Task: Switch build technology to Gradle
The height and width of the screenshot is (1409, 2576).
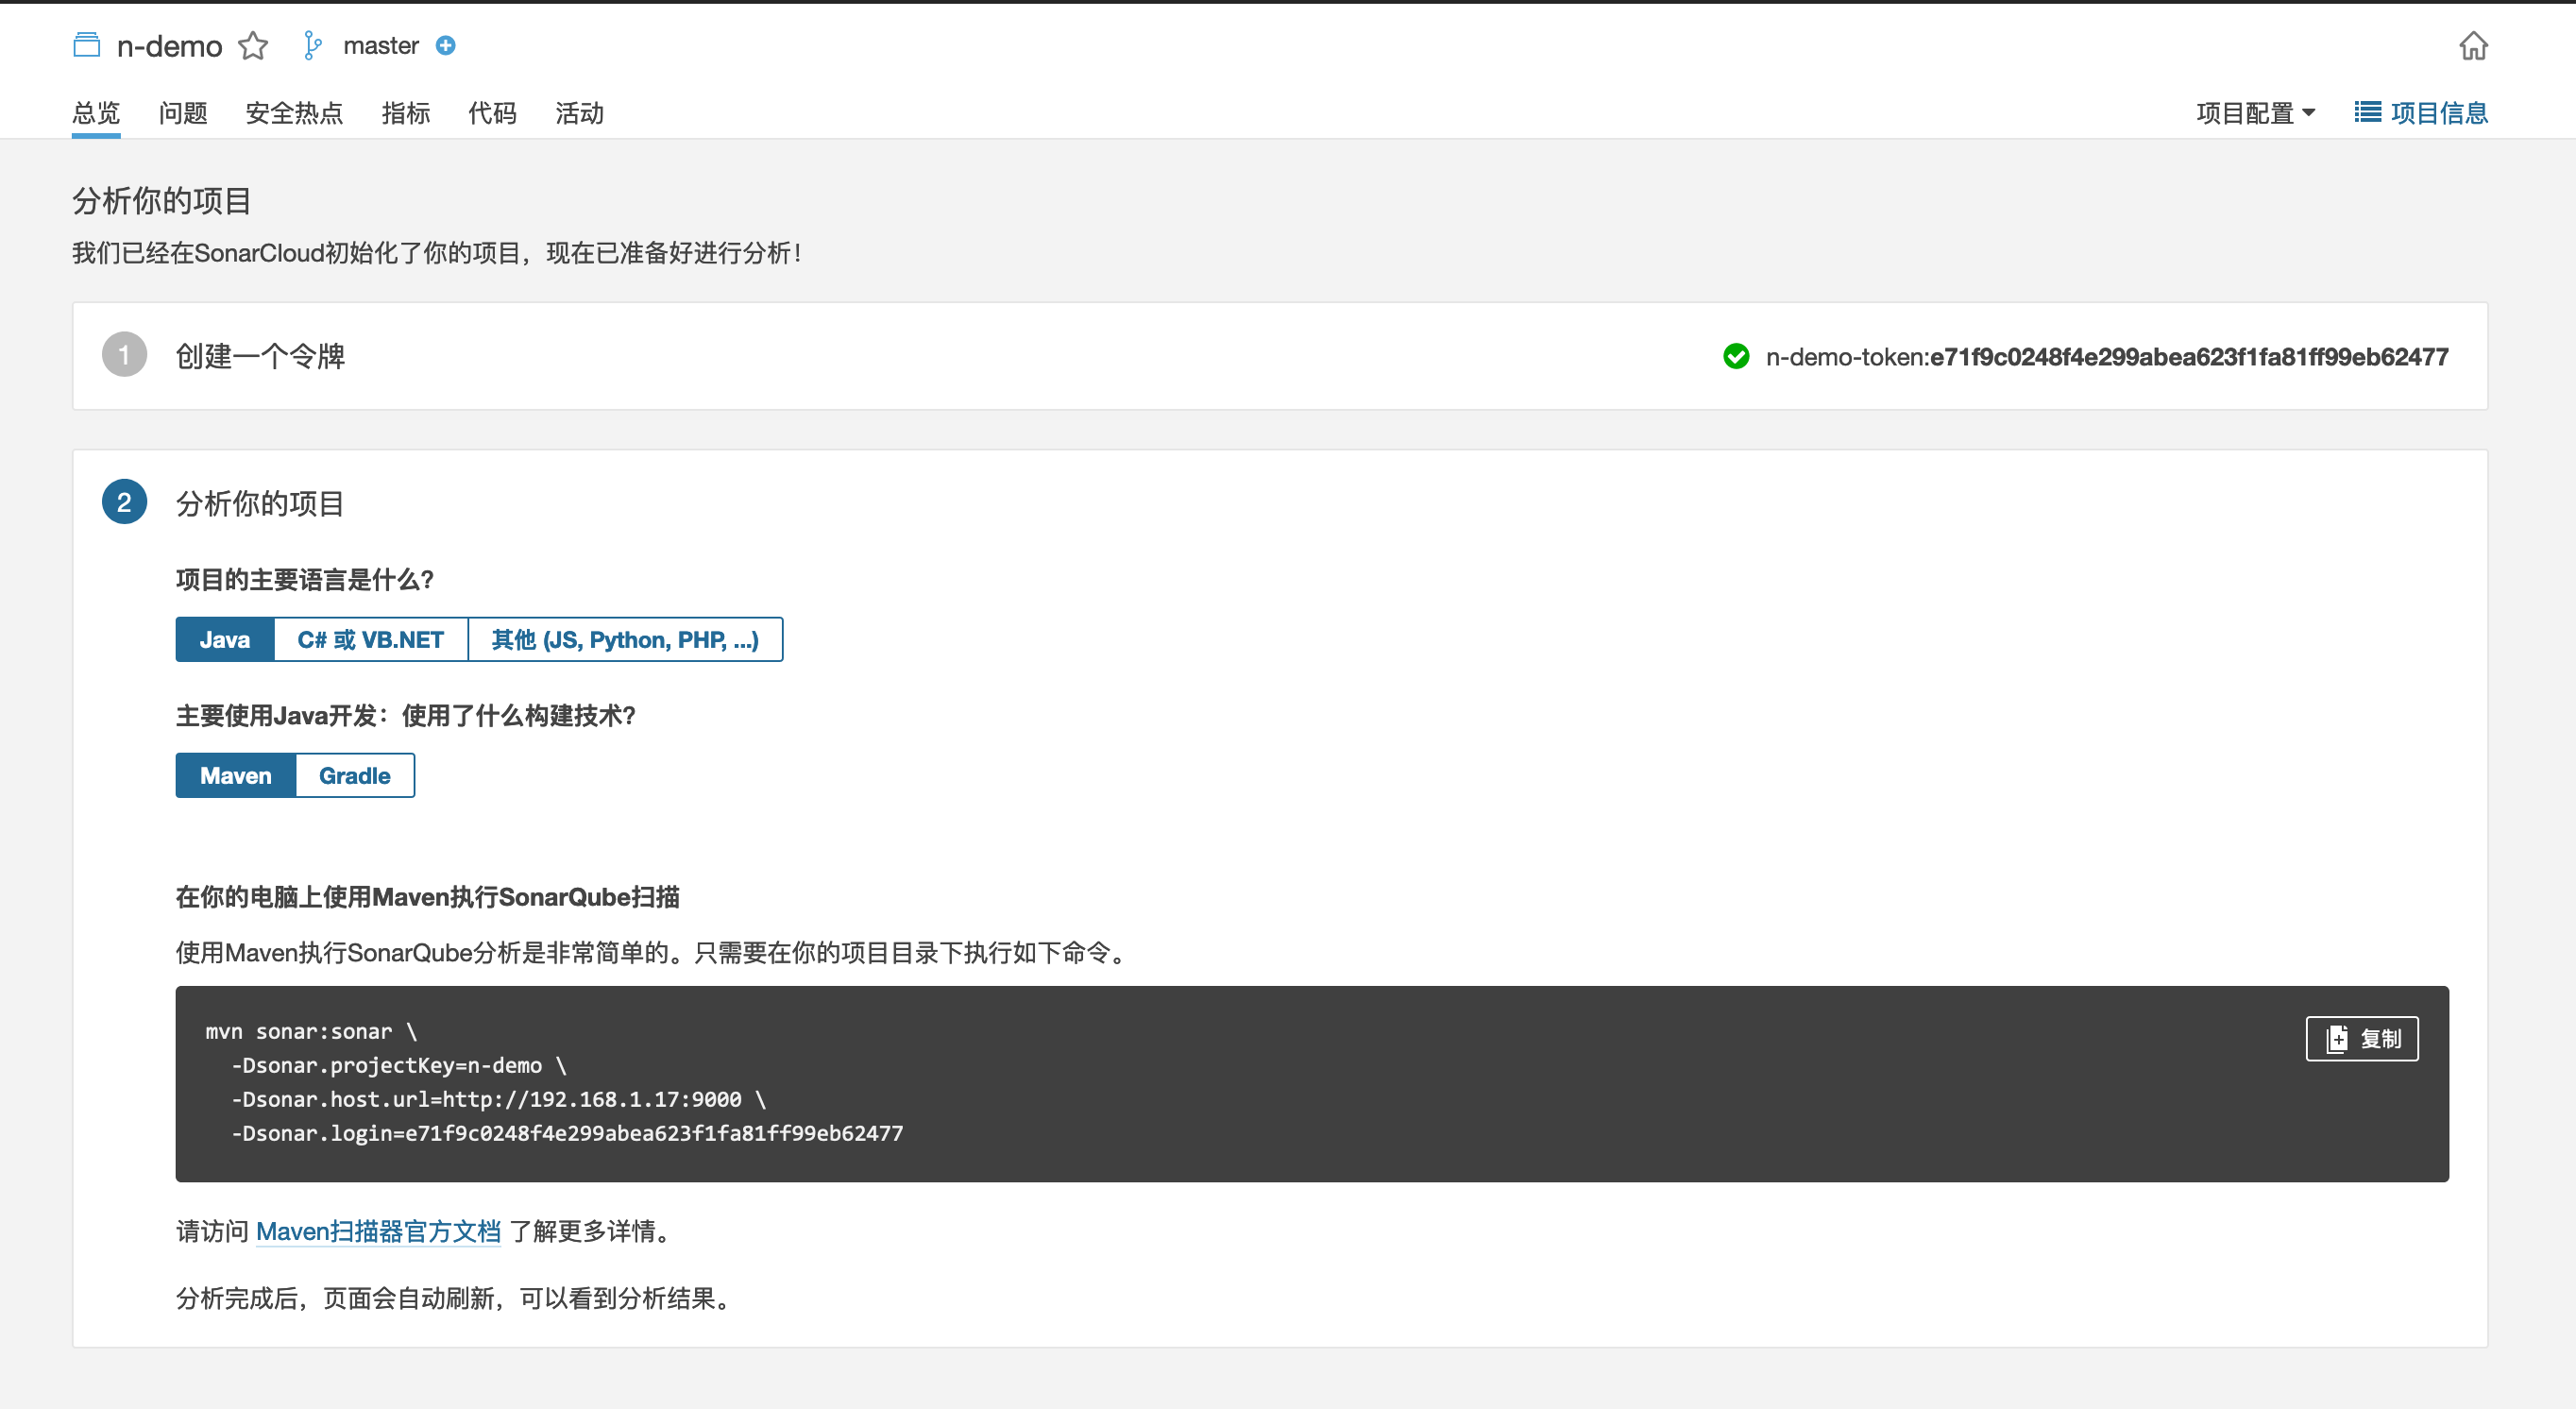Action: pos(354,776)
